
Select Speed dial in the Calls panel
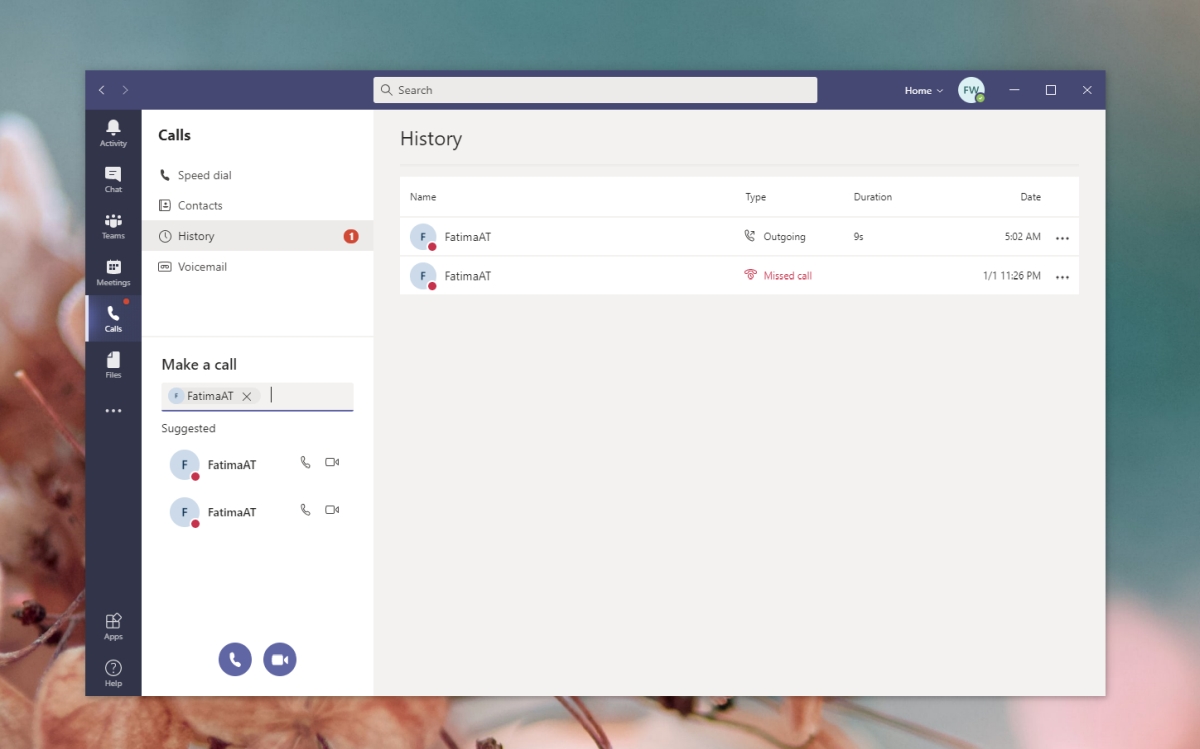pyautogui.click(x=203, y=174)
